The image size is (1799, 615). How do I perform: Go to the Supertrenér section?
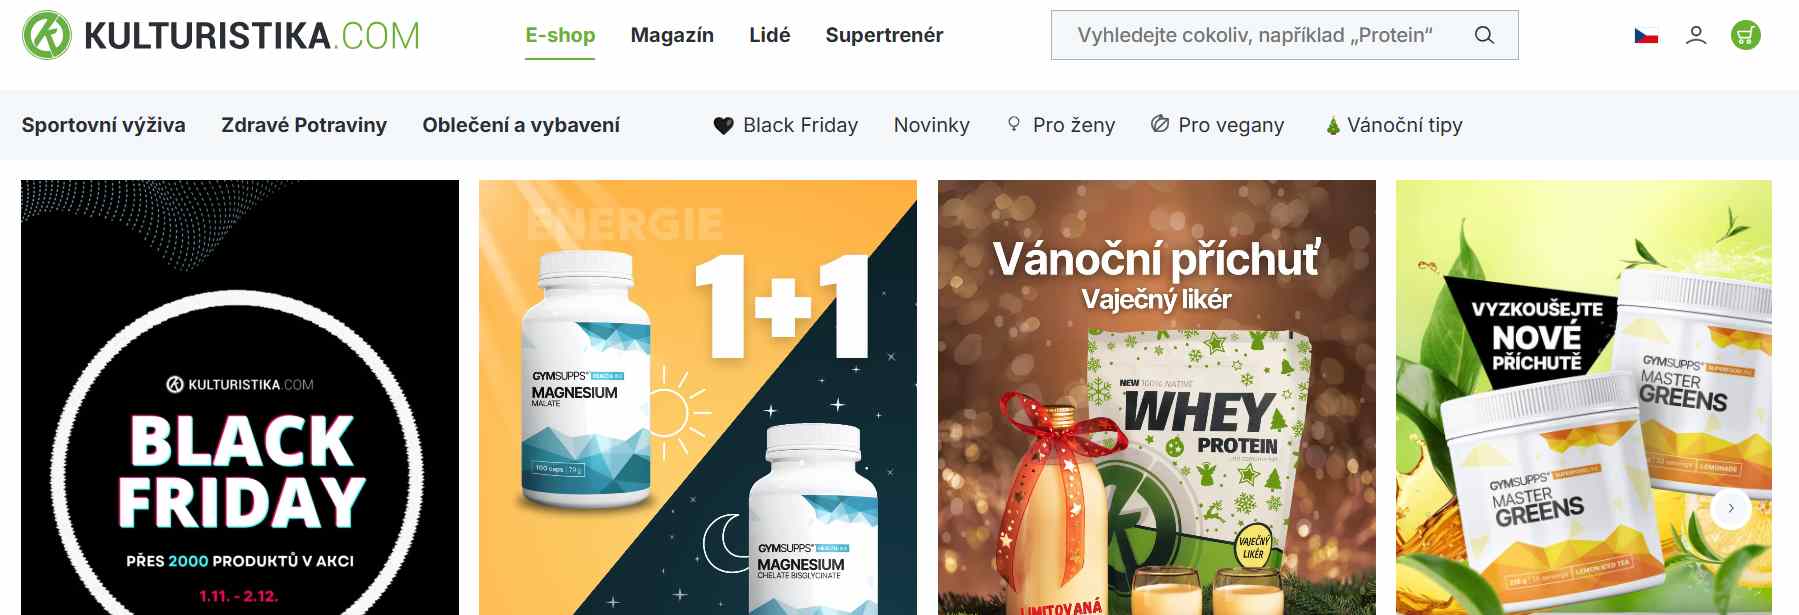coord(884,35)
